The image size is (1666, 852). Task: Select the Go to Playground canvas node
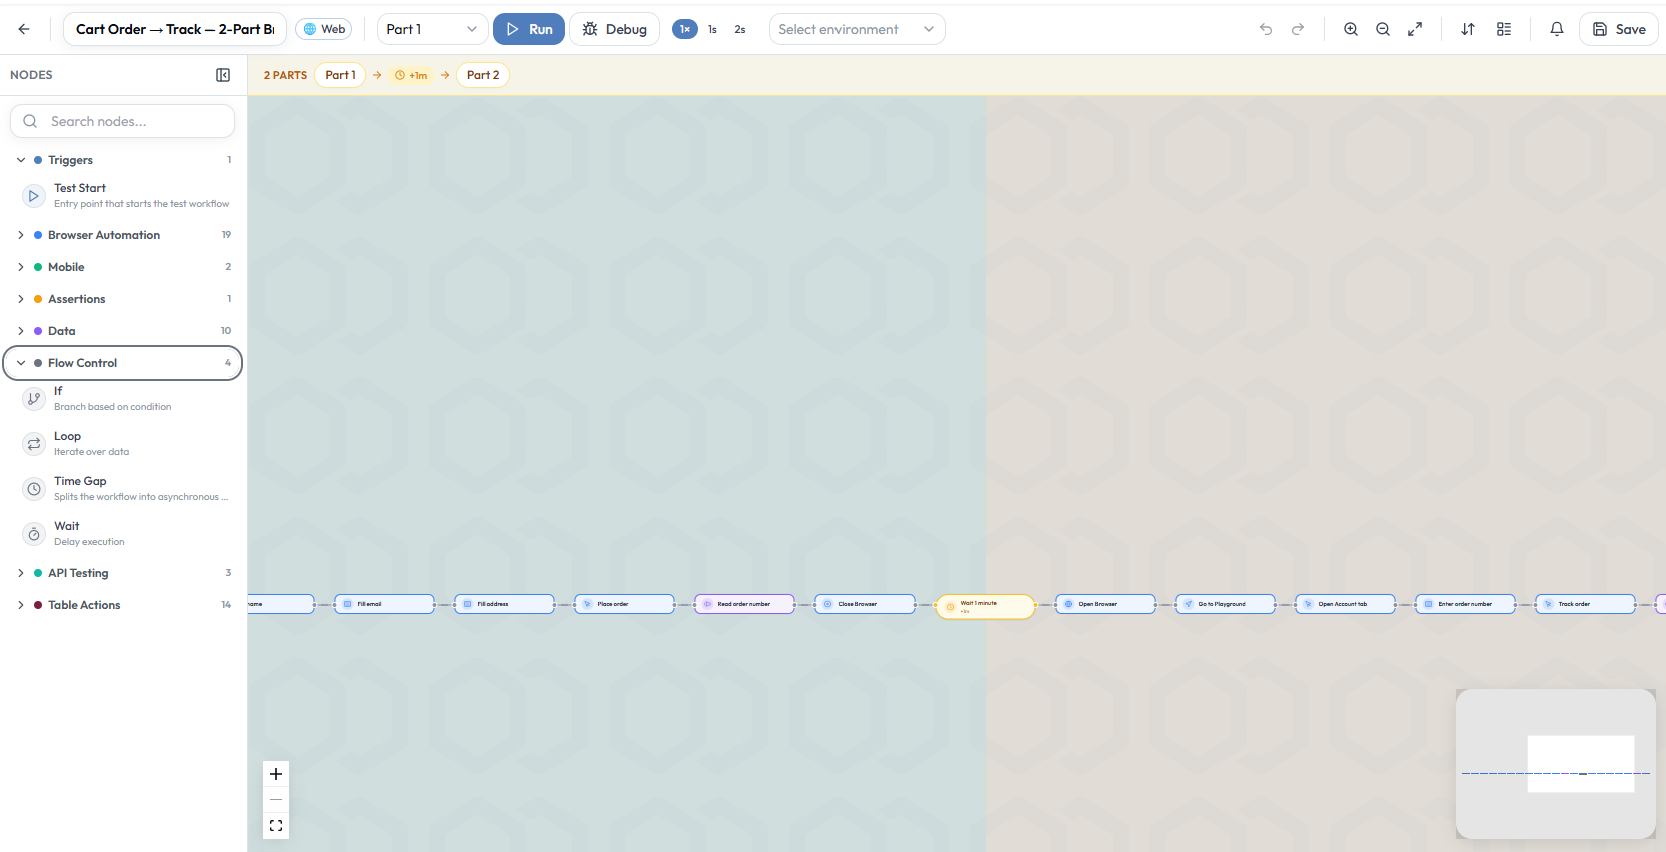(x=1226, y=604)
